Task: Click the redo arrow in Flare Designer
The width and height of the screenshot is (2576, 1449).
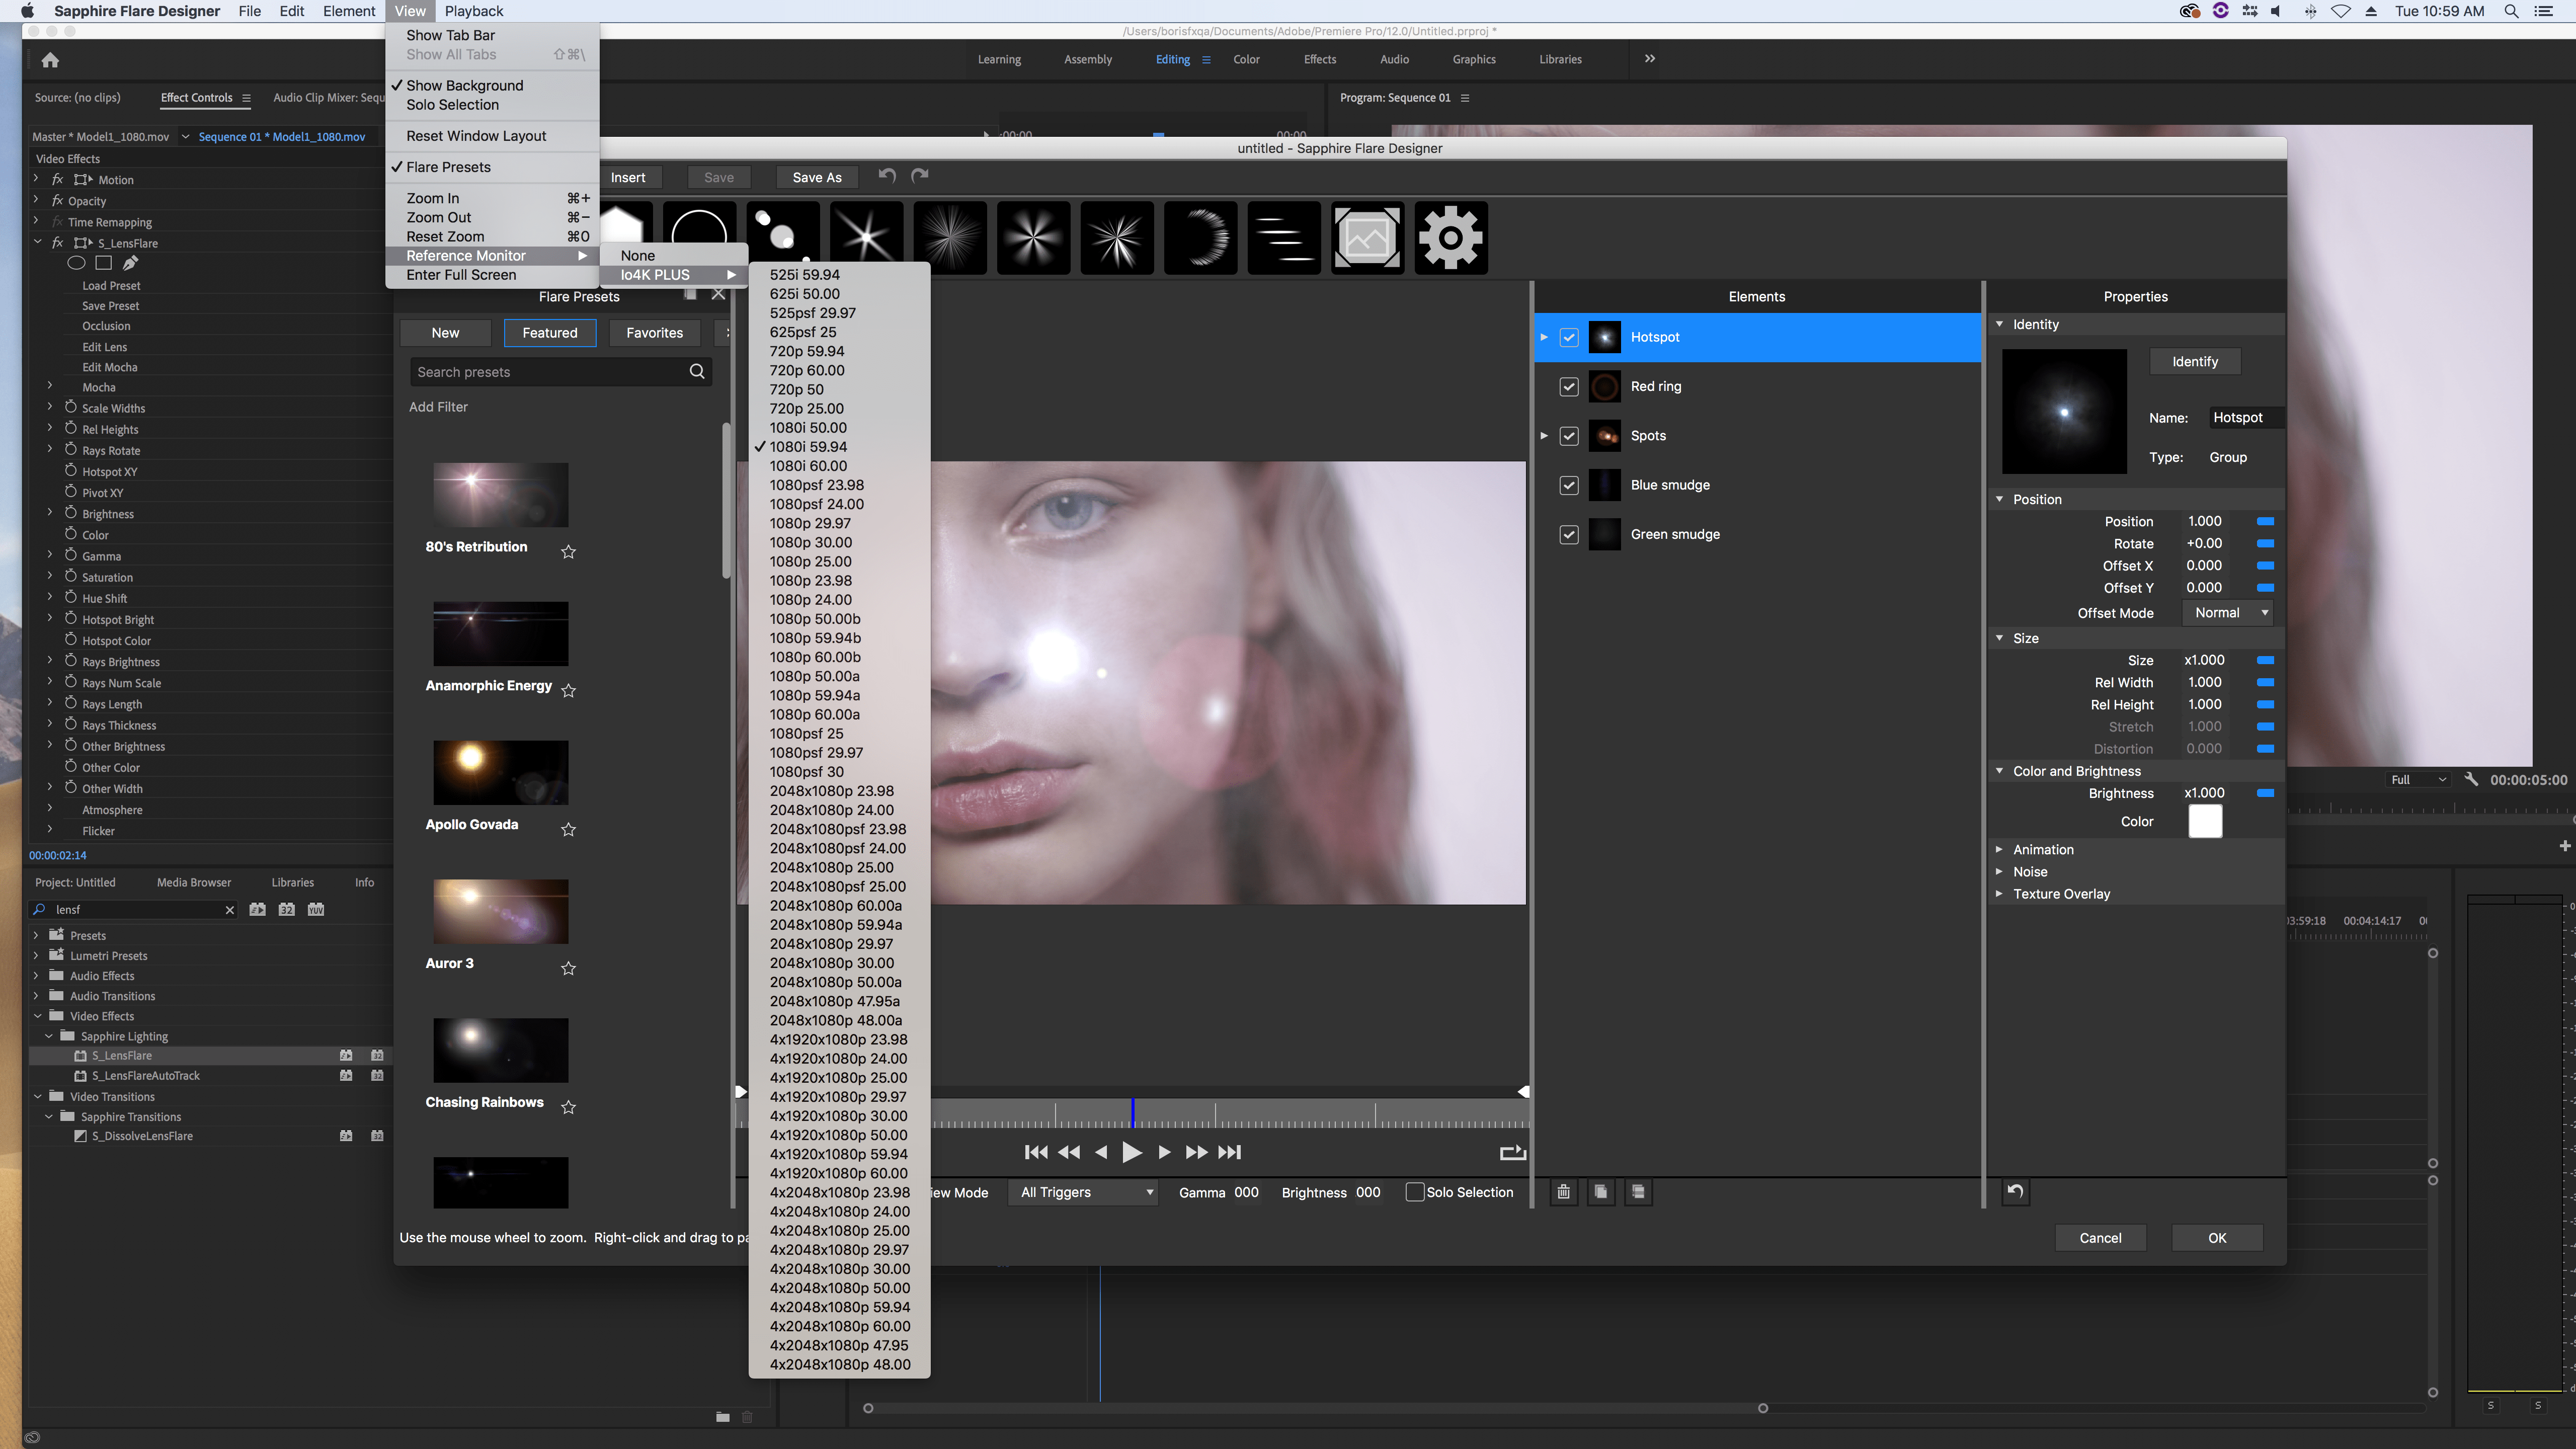Action: coord(920,176)
